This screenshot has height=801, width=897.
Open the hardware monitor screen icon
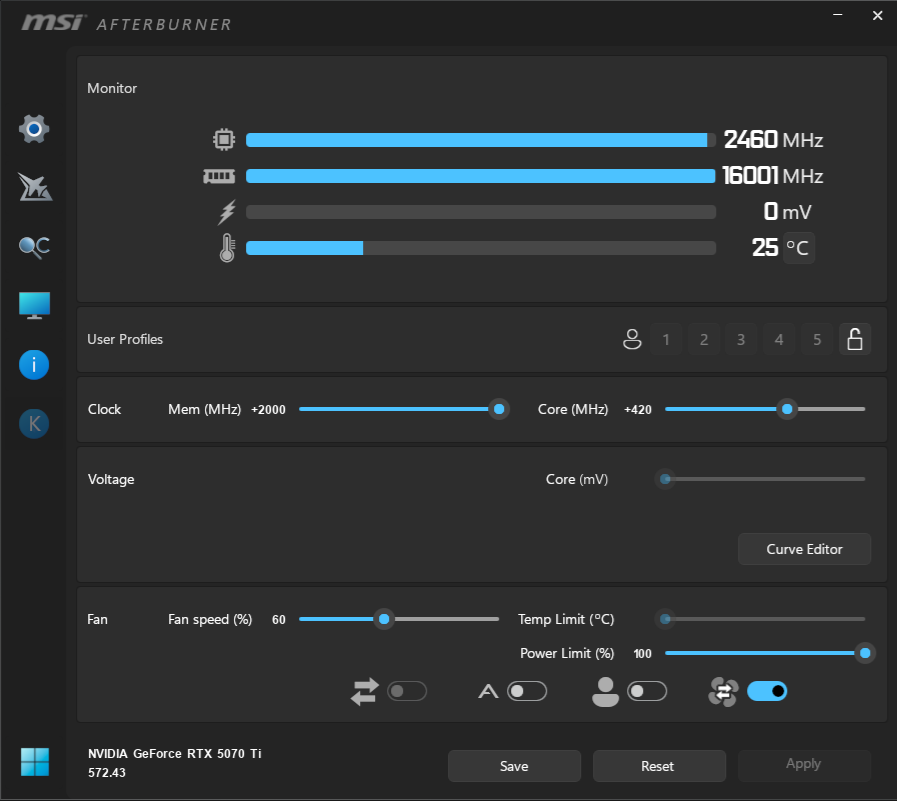(34, 306)
